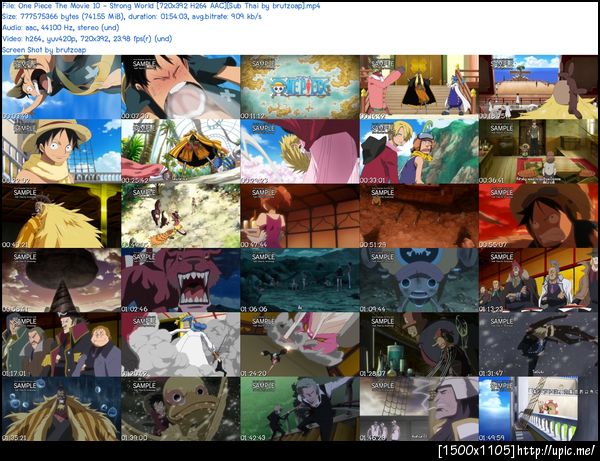
Task: Open the thumbnail with palm trees and greenhouse dome
Action: [181, 151]
